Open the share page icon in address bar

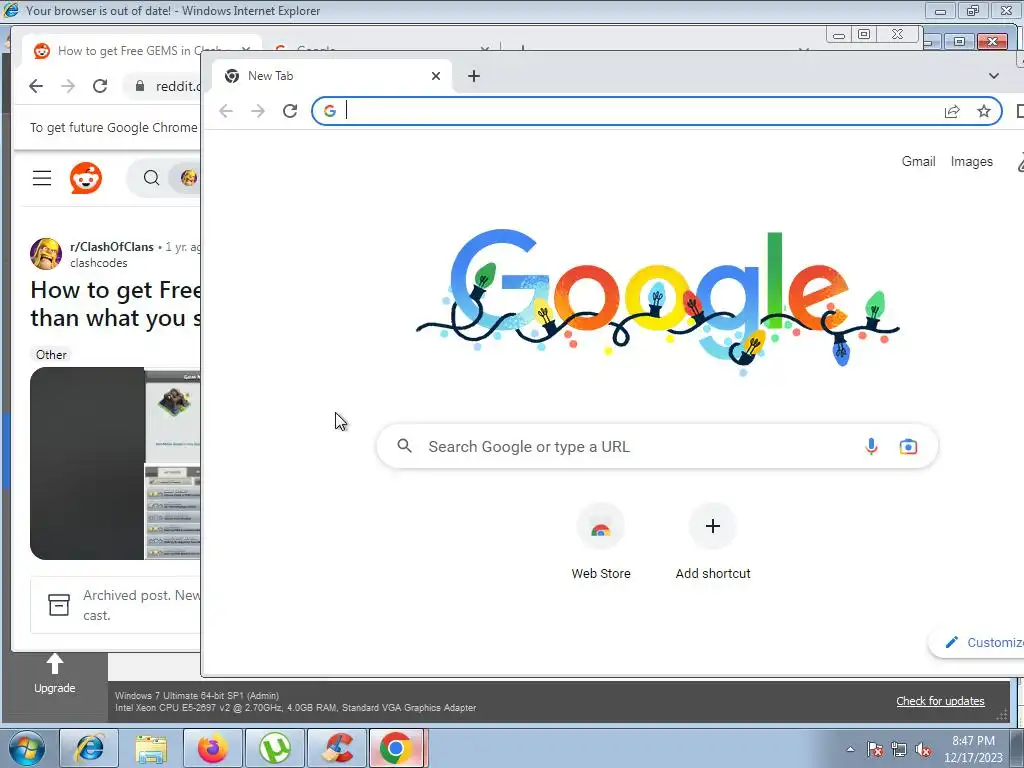[952, 111]
